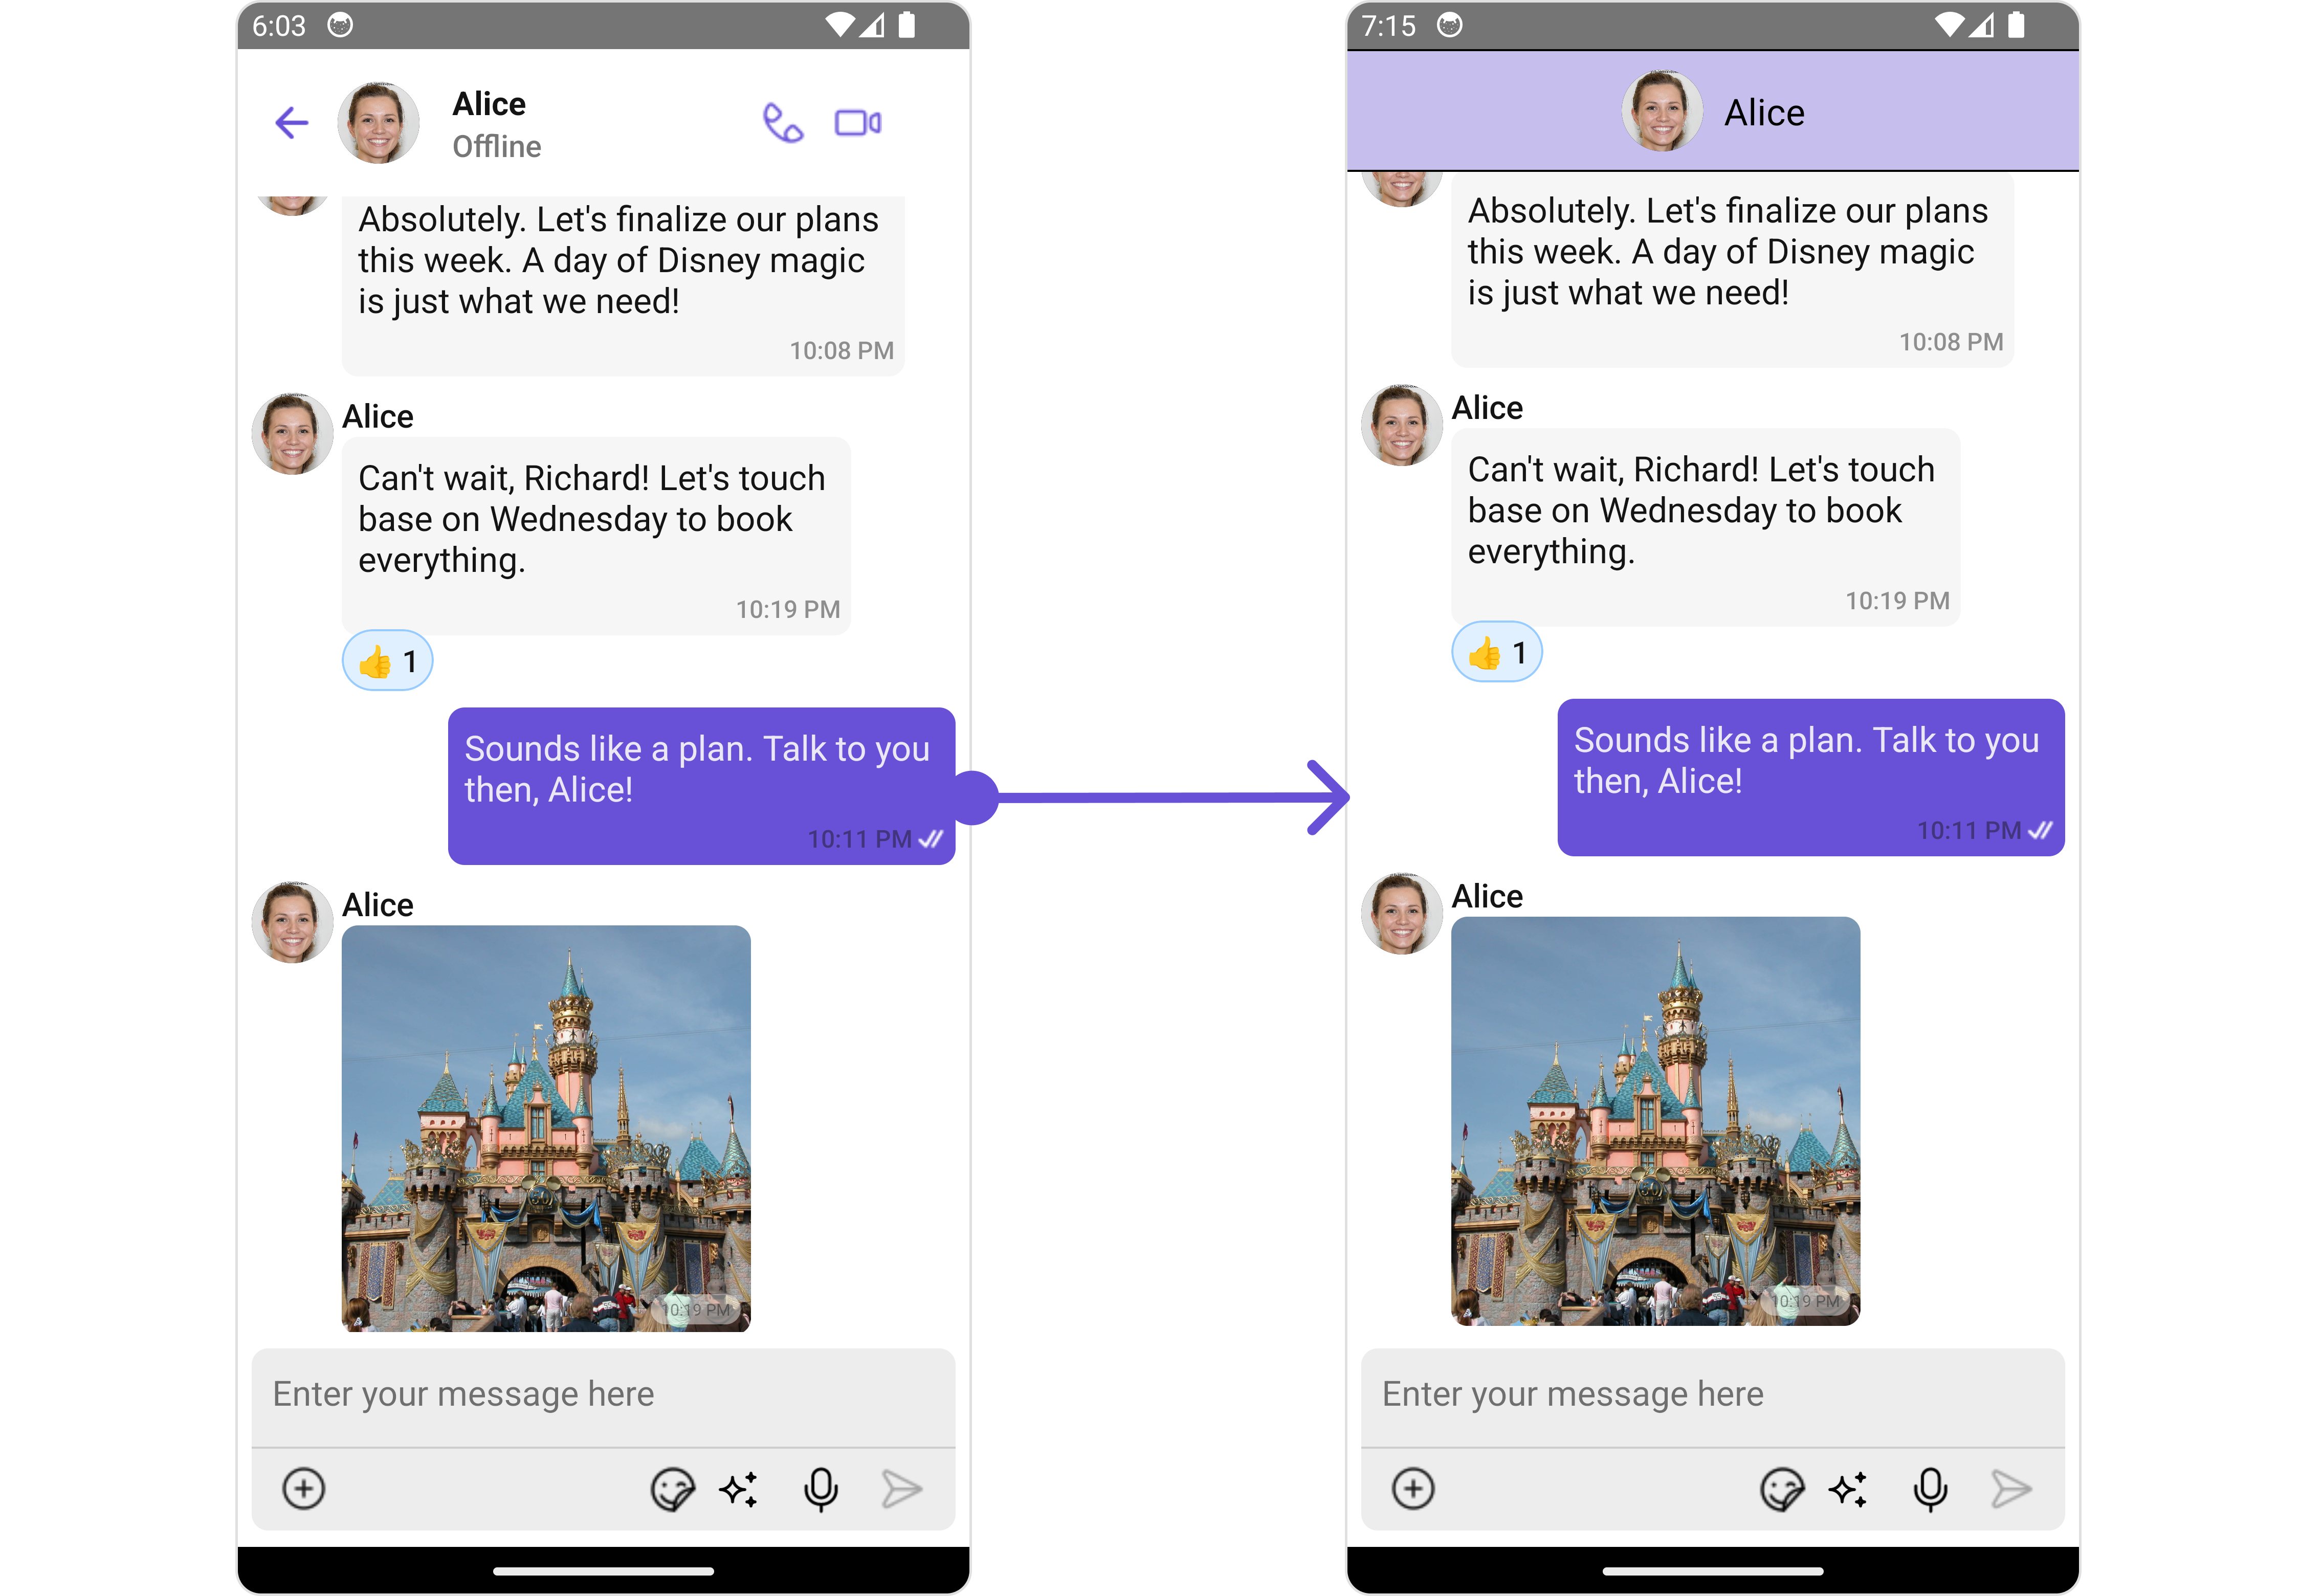2301x1596 pixels.
Task: Tap Alice's avatar beside castle photo, left phone
Action: click(292, 922)
